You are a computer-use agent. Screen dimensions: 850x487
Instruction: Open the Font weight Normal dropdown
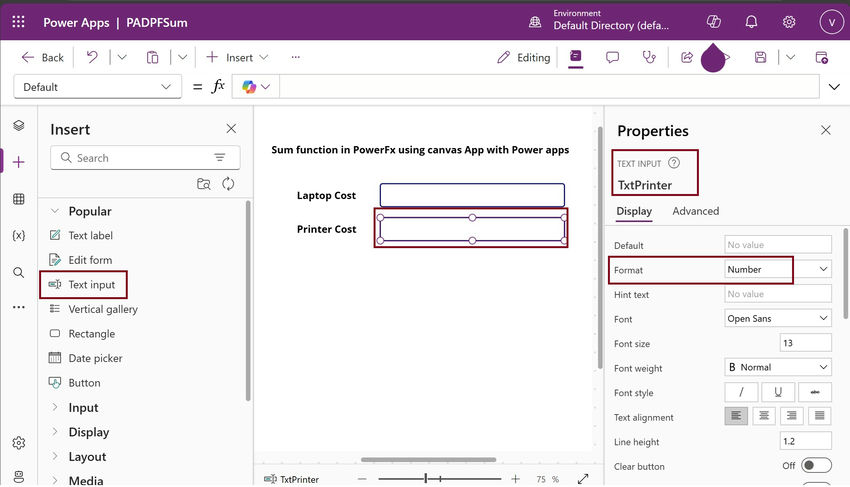click(778, 367)
